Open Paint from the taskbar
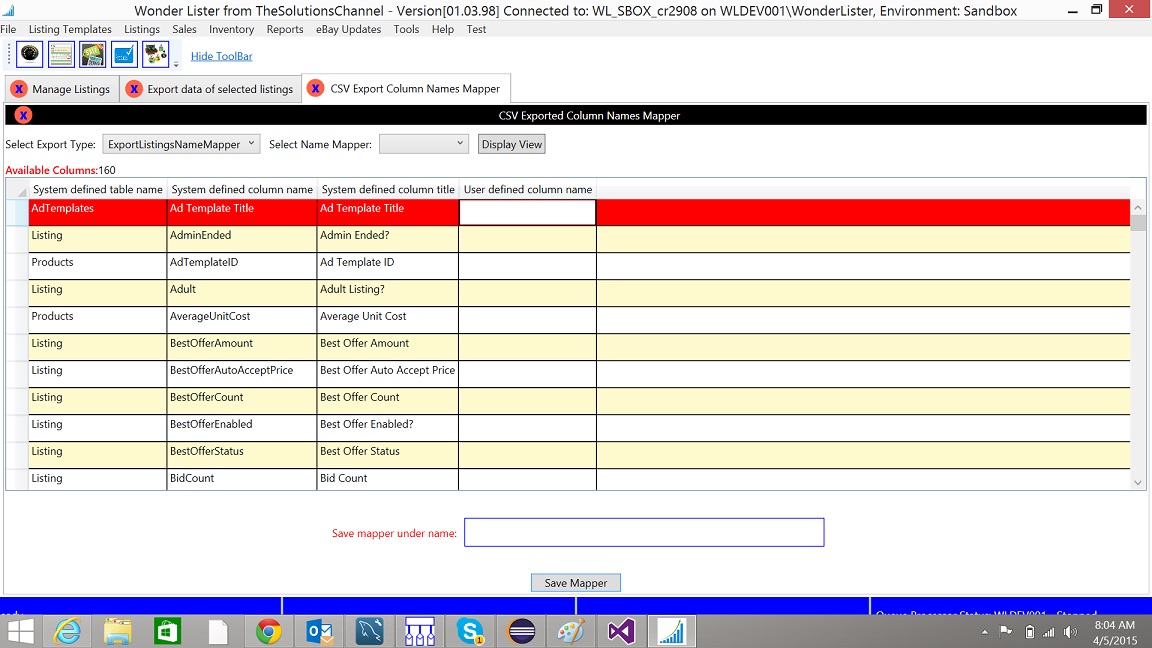Screen dimensions: 1152x648 coord(571,632)
